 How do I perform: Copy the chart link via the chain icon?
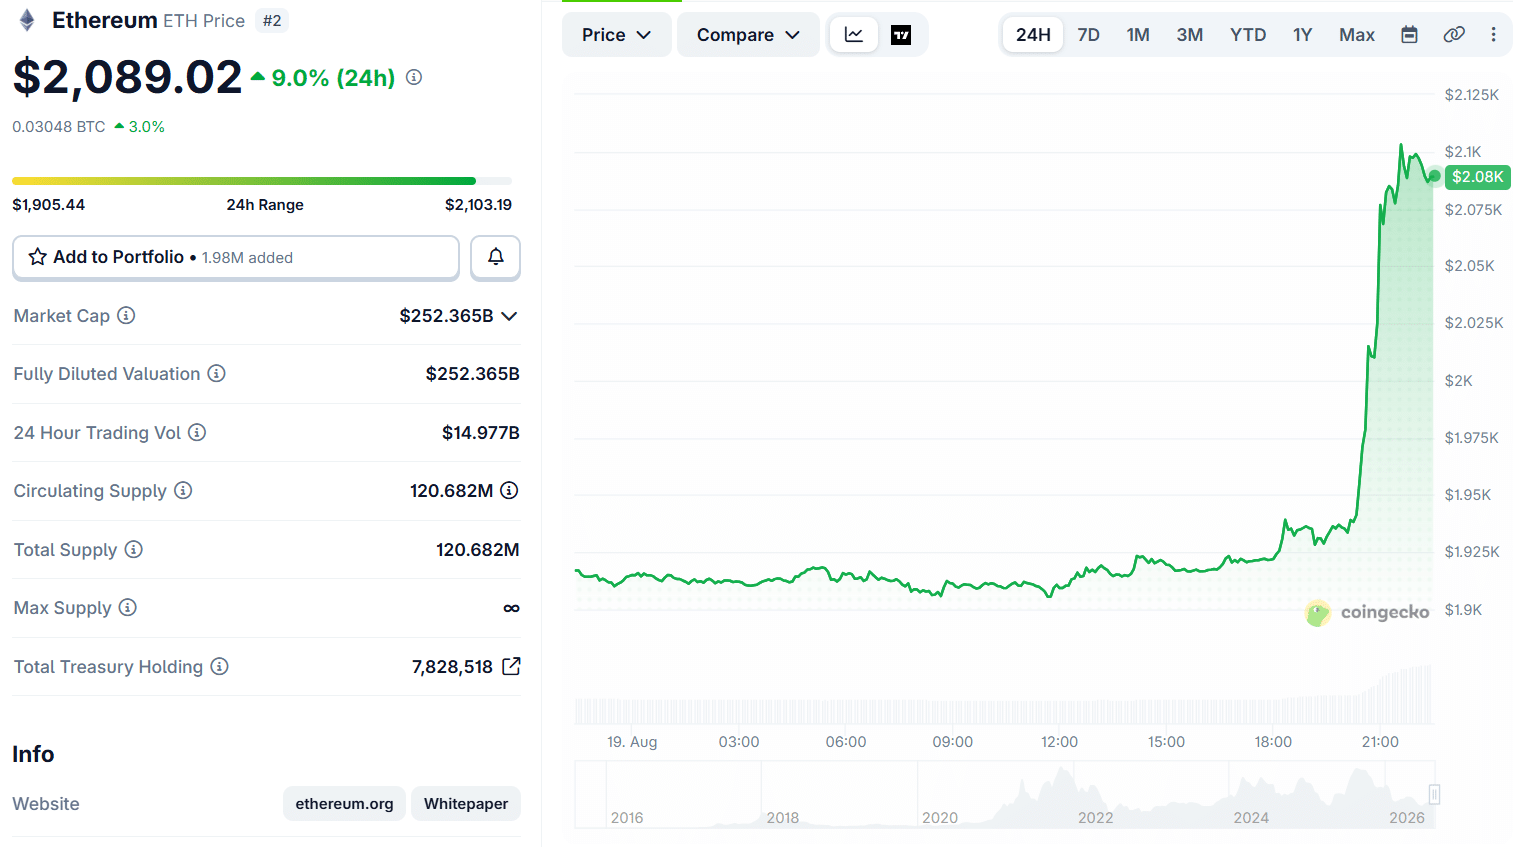pos(1454,35)
